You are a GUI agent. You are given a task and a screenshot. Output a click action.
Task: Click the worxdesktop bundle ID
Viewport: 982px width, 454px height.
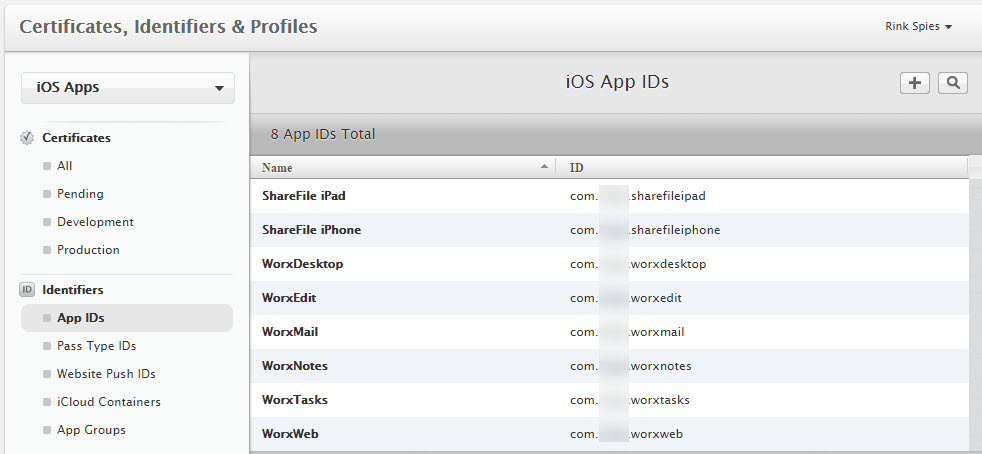638,264
